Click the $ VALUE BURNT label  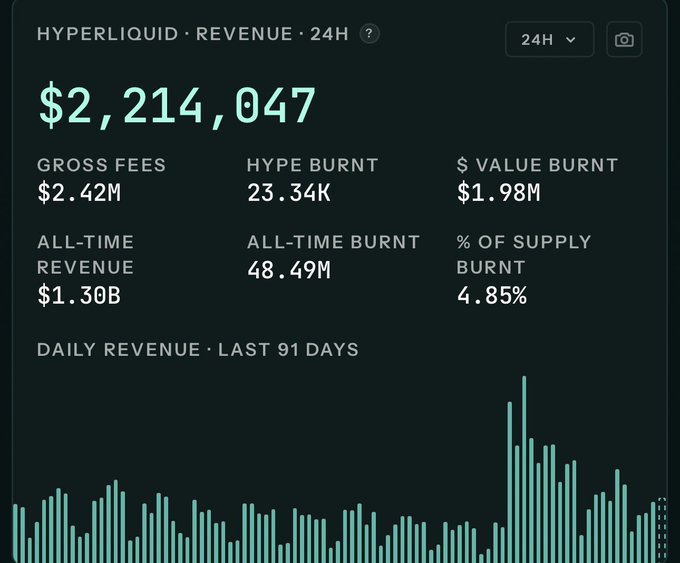pos(537,165)
